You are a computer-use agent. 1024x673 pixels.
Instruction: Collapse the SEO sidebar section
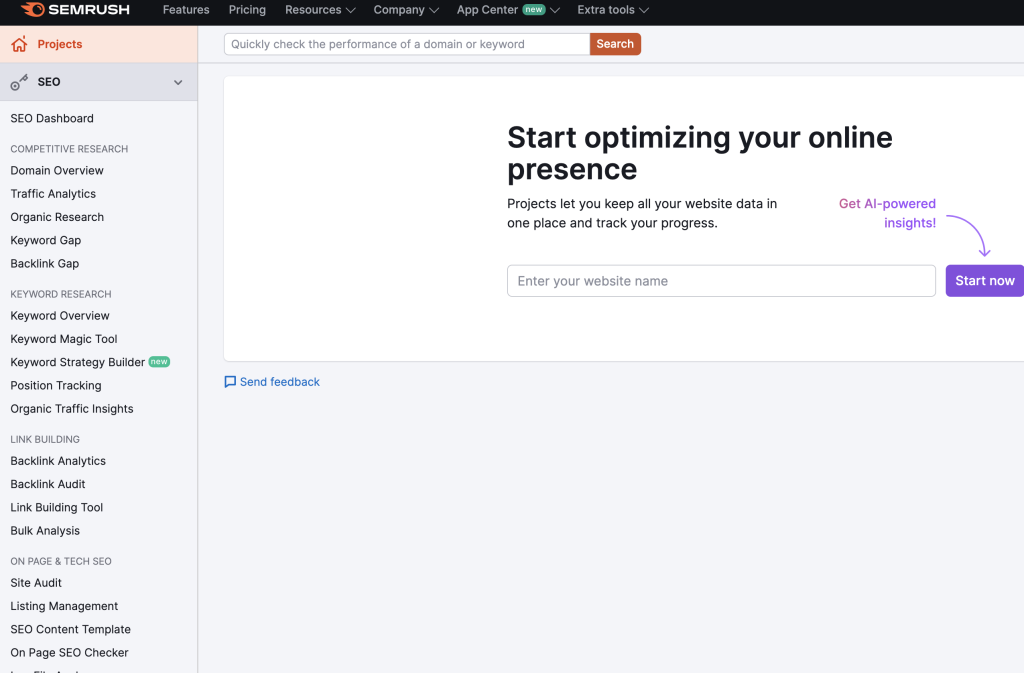click(178, 82)
